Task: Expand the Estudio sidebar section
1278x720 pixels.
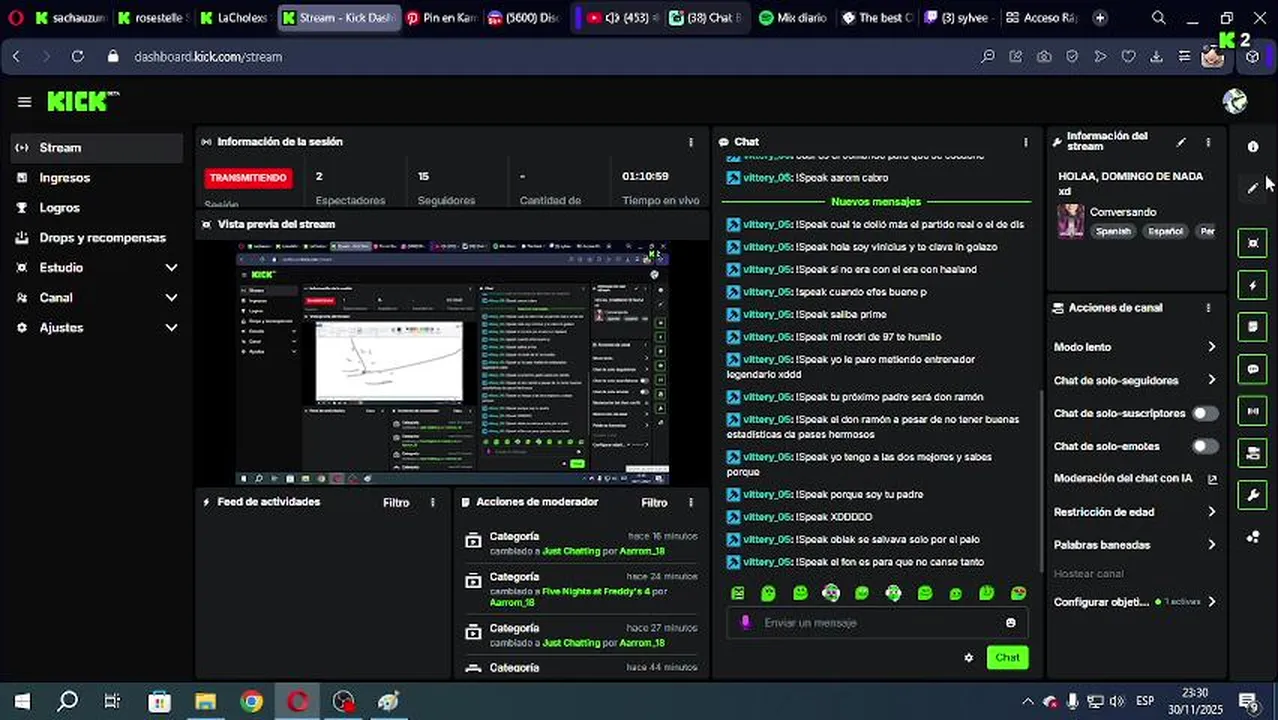Action: click(x=171, y=268)
